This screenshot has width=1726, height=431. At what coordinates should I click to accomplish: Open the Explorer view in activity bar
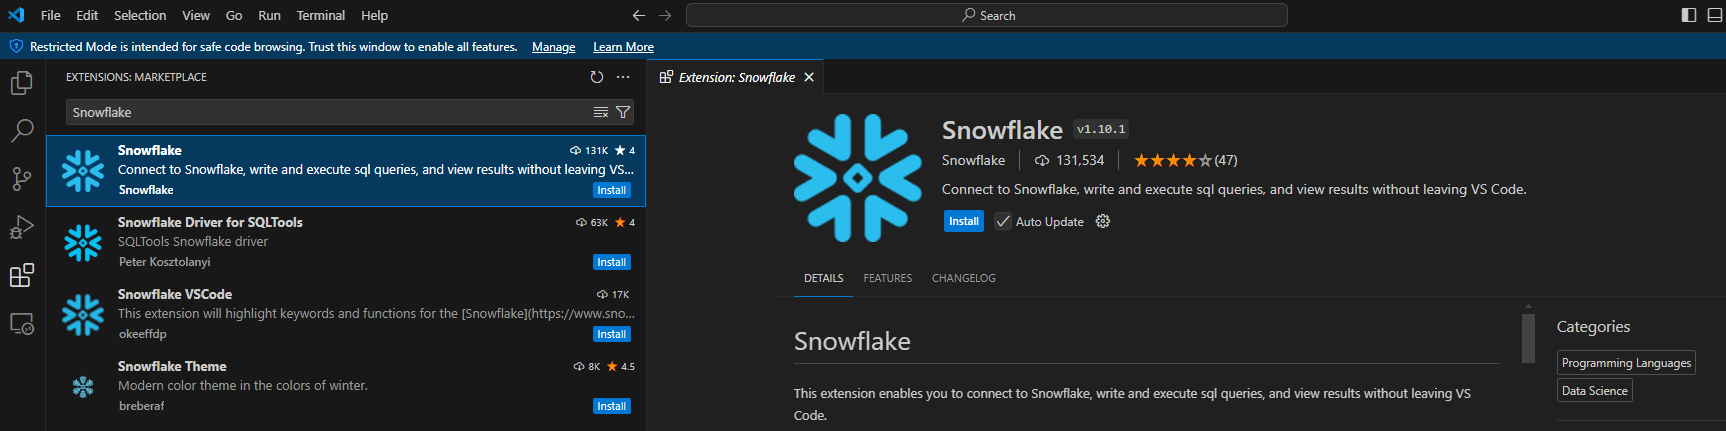(21, 83)
